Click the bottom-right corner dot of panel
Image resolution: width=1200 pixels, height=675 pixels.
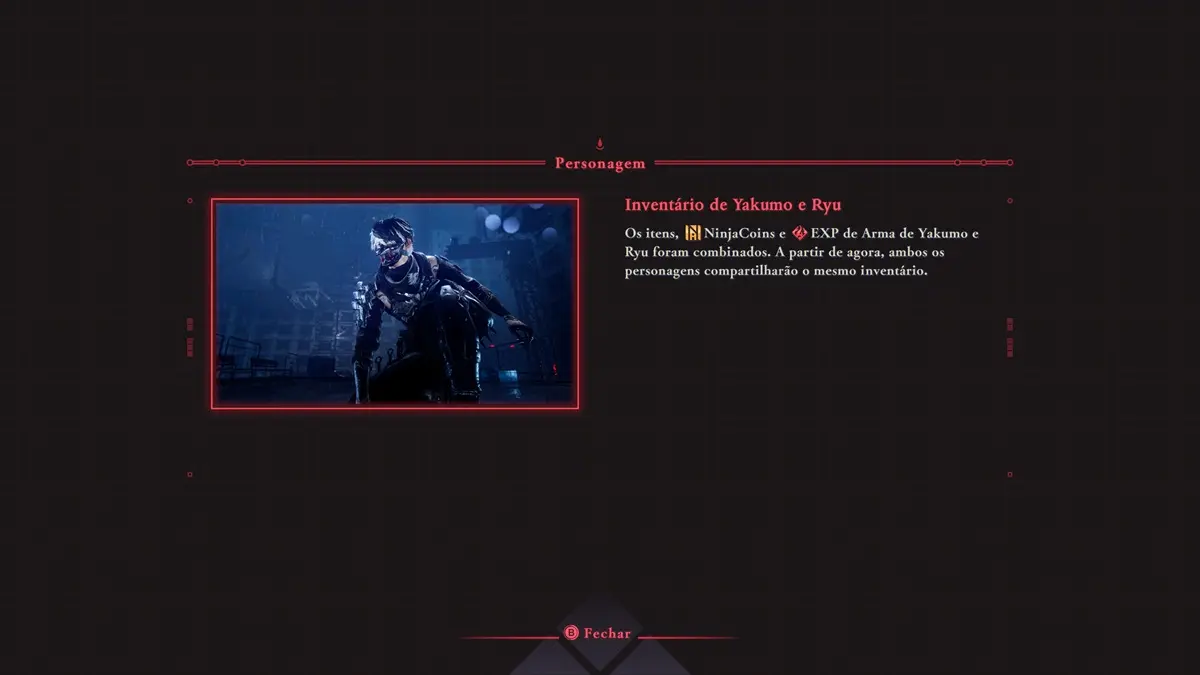pos(1010,474)
